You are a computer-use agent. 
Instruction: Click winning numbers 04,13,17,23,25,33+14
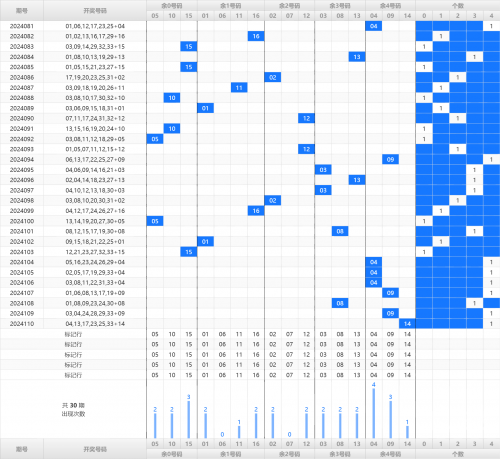click(x=95, y=324)
